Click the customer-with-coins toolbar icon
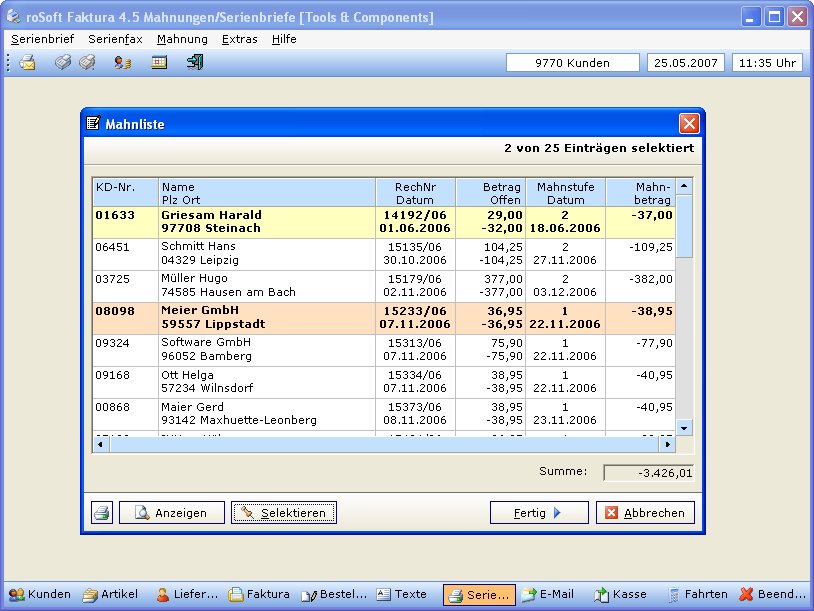 pos(123,63)
